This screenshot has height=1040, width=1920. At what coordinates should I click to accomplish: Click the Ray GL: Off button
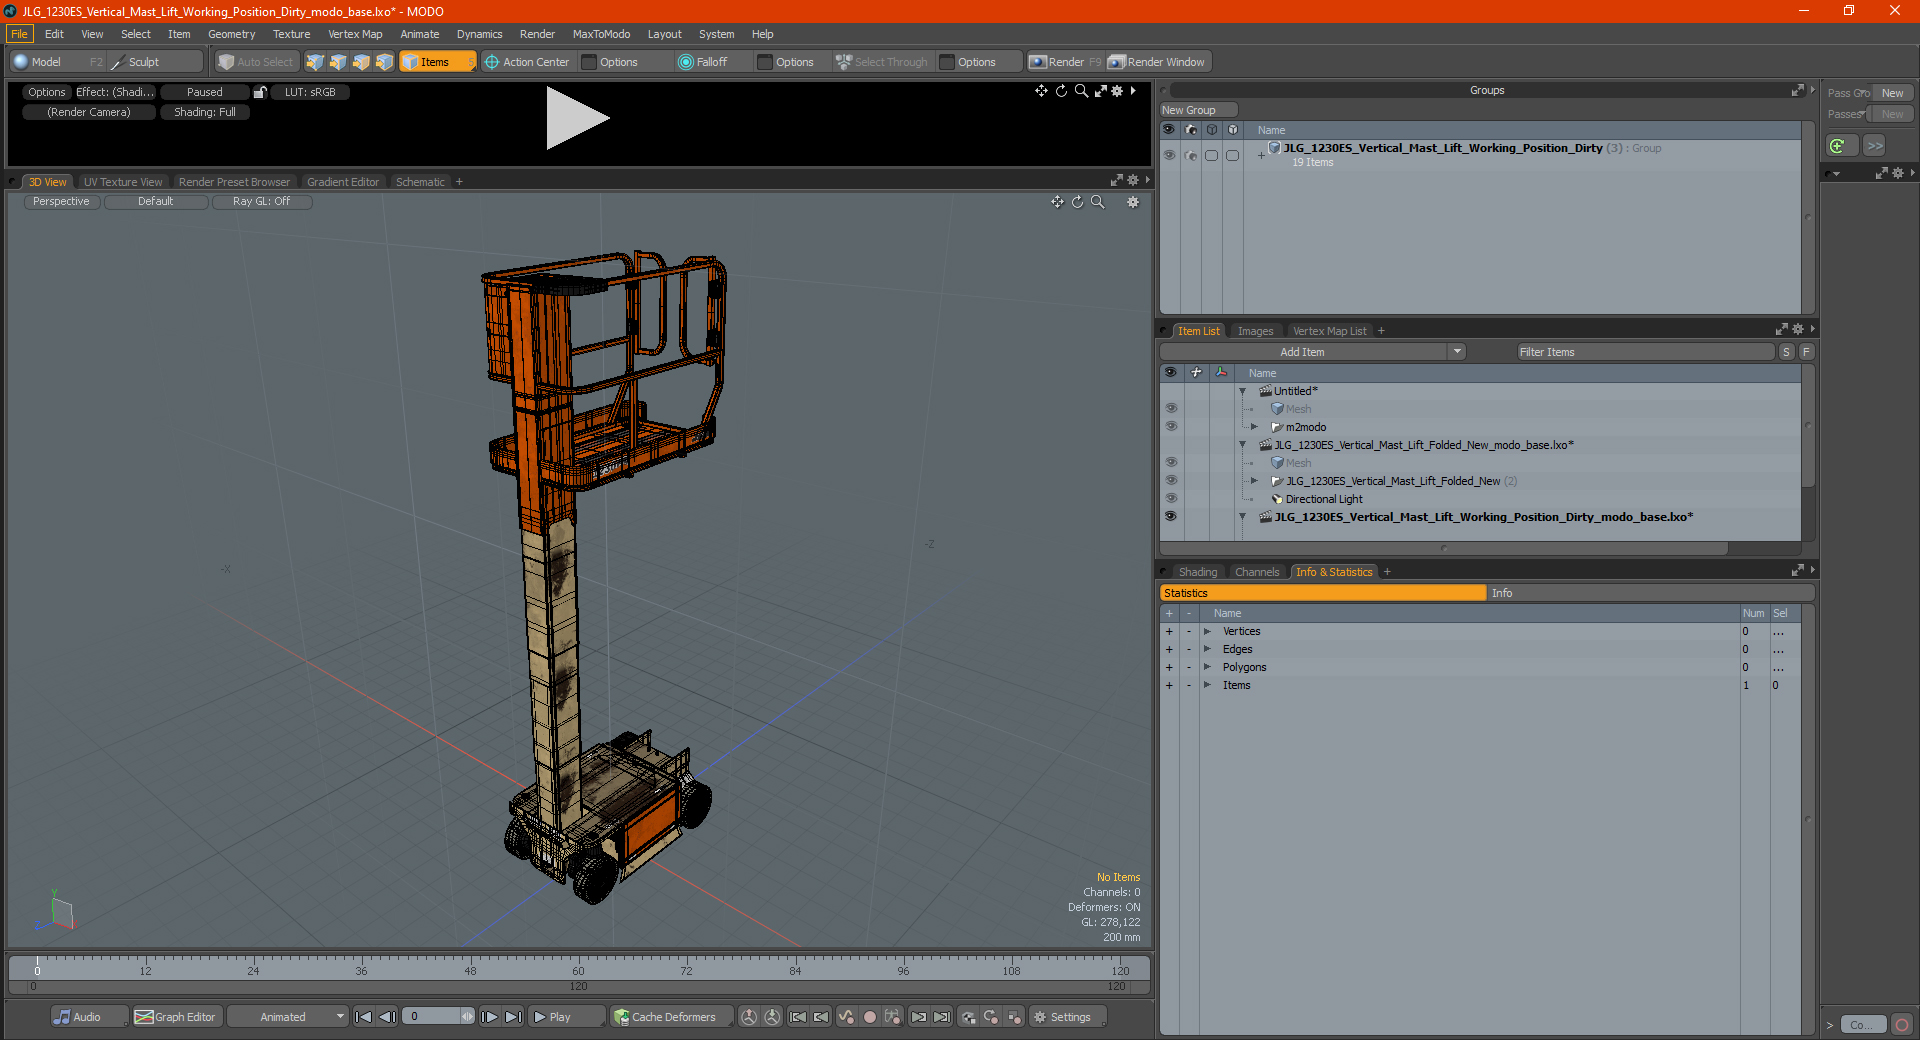point(261,201)
